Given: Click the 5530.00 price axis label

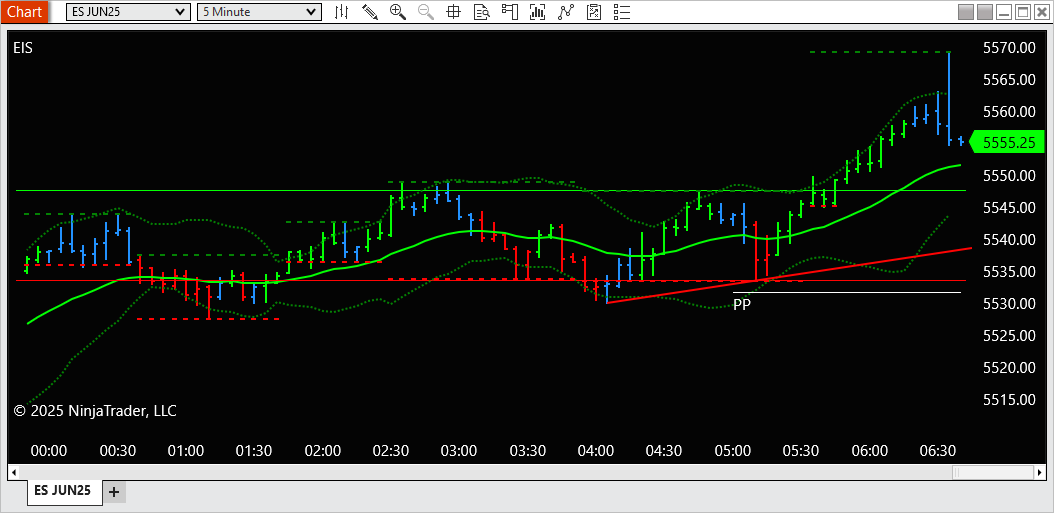Looking at the screenshot, I should tap(1008, 304).
